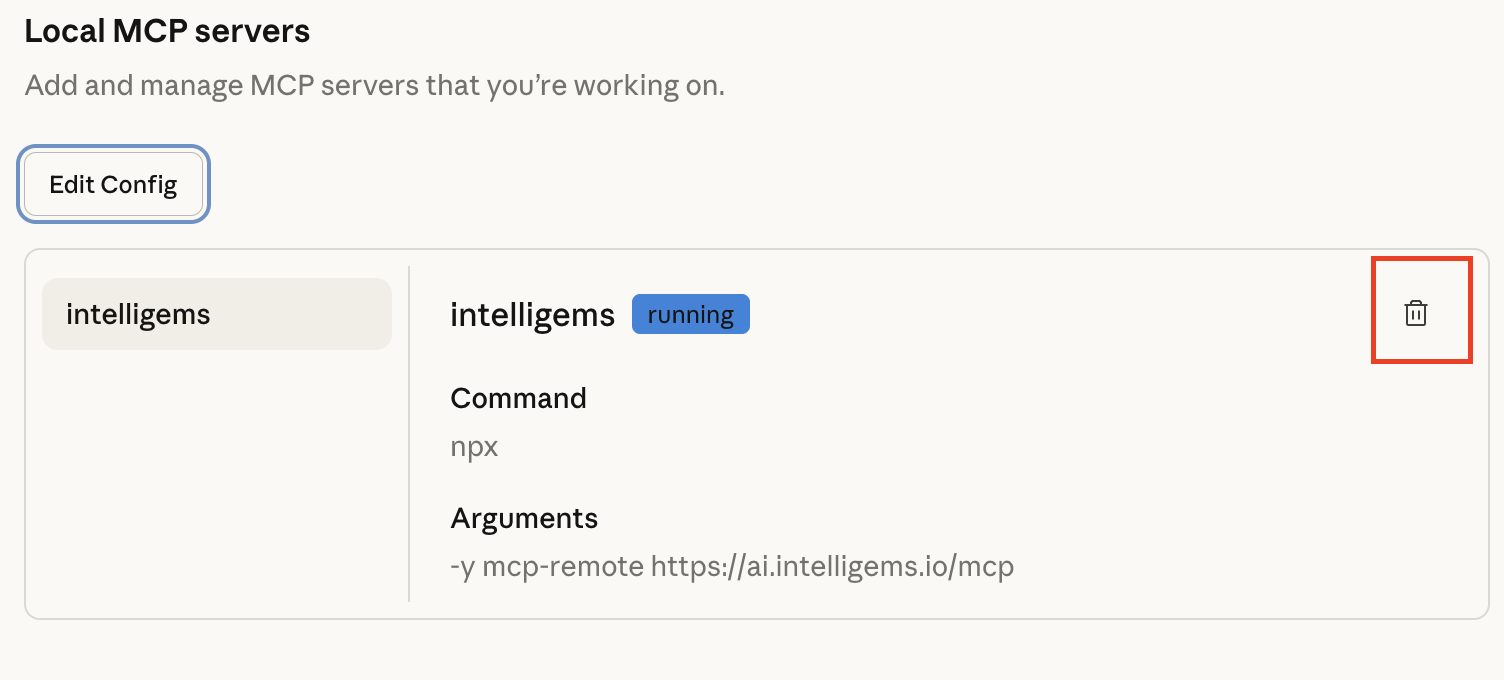Click the word 'MCP' in the page heading
This screenshot has width=1504, height=680.
pos(149,31)
